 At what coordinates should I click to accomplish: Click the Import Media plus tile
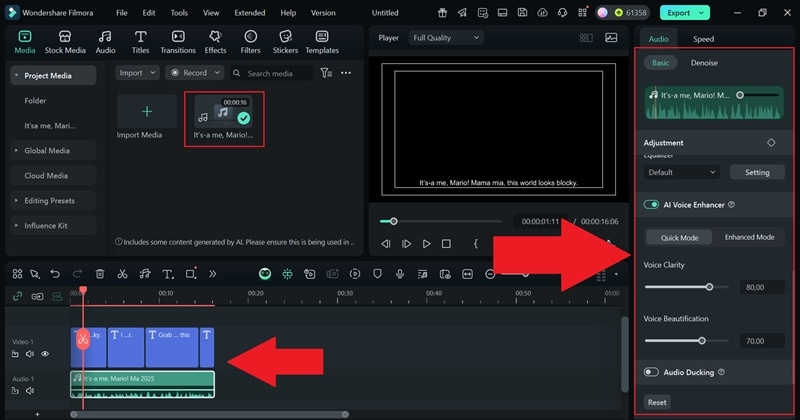point(147,112)
